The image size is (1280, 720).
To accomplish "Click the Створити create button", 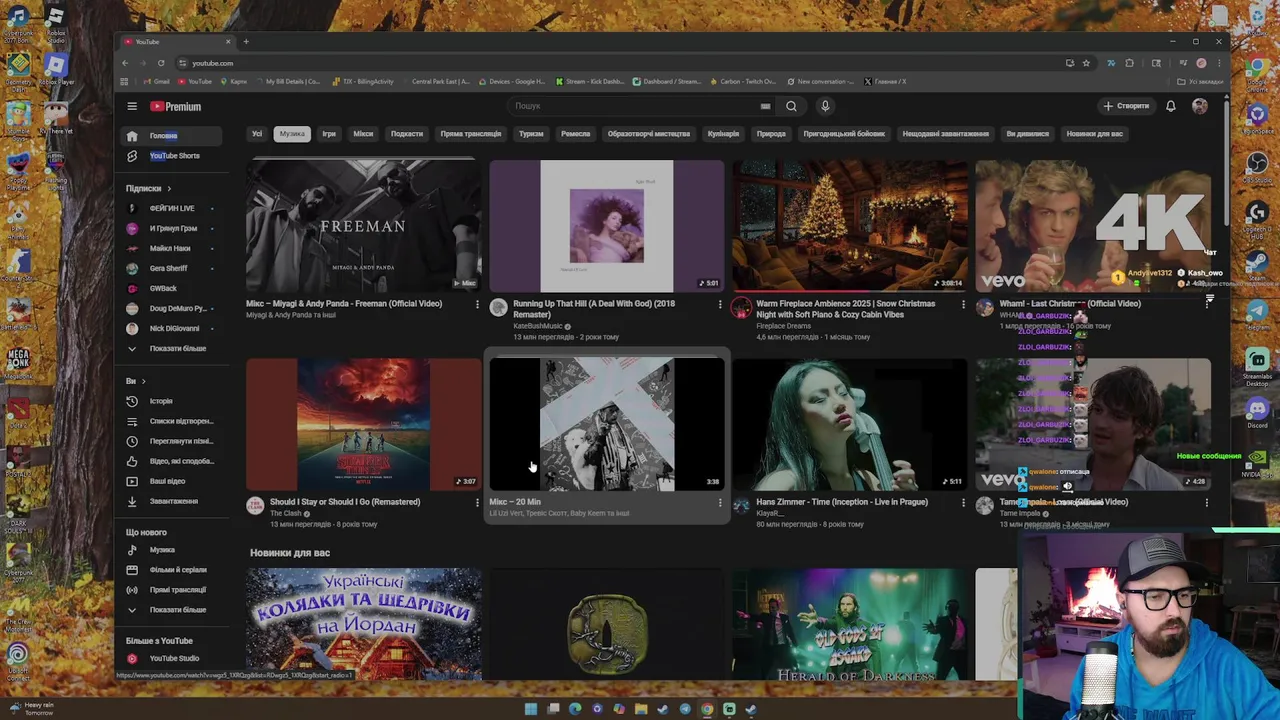I will (x=1127, y=106).
